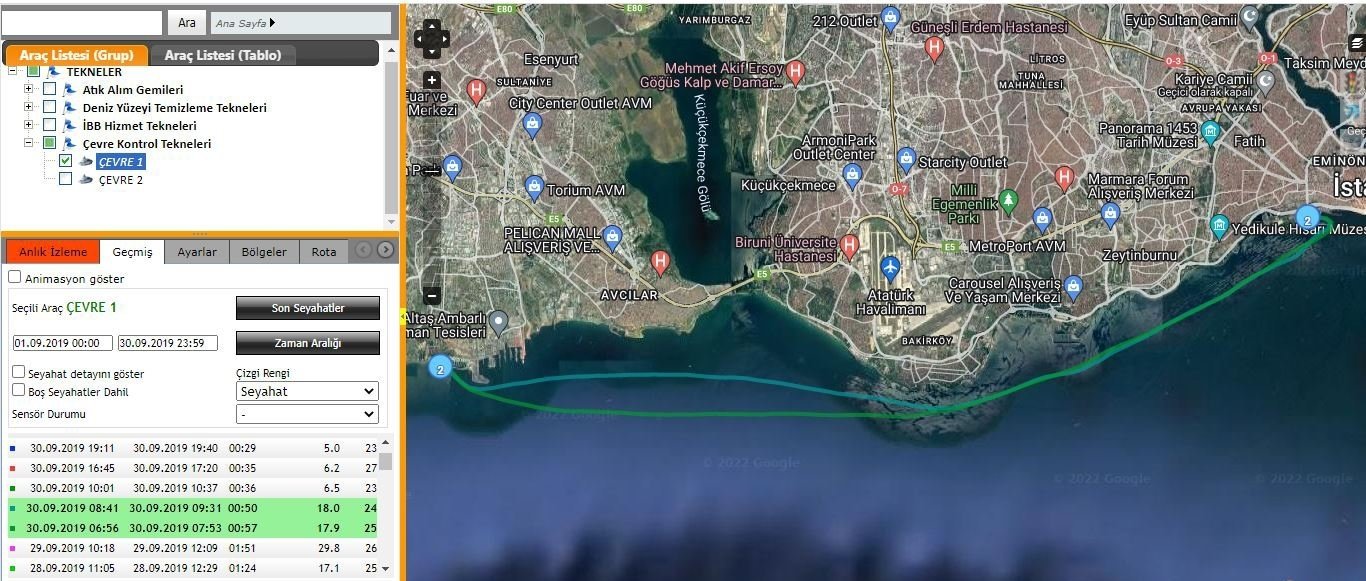Viewport: 1366px width, 581px height.
Task: Click the map pan control icon
Action: click(431, 39)
